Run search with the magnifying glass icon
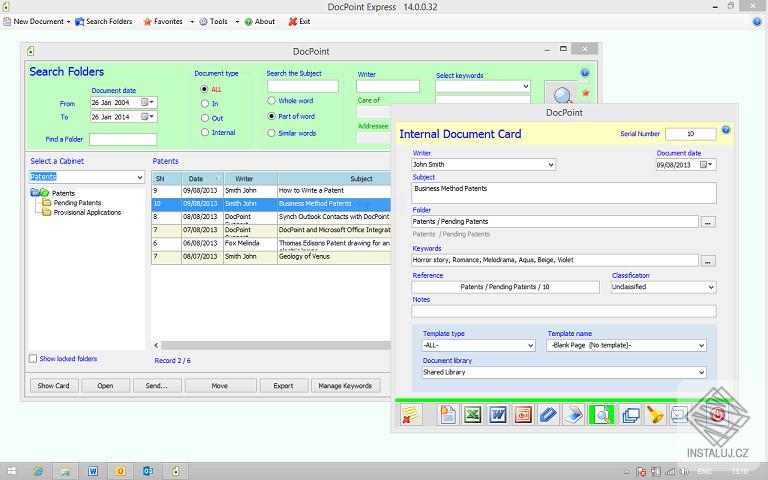This screenshot has width=768, height=480. coord(562,94)
